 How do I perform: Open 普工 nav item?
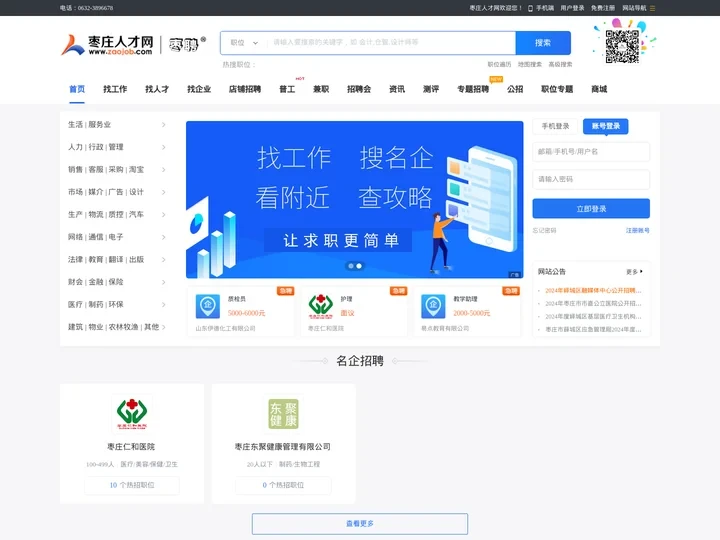click(287, 89)
